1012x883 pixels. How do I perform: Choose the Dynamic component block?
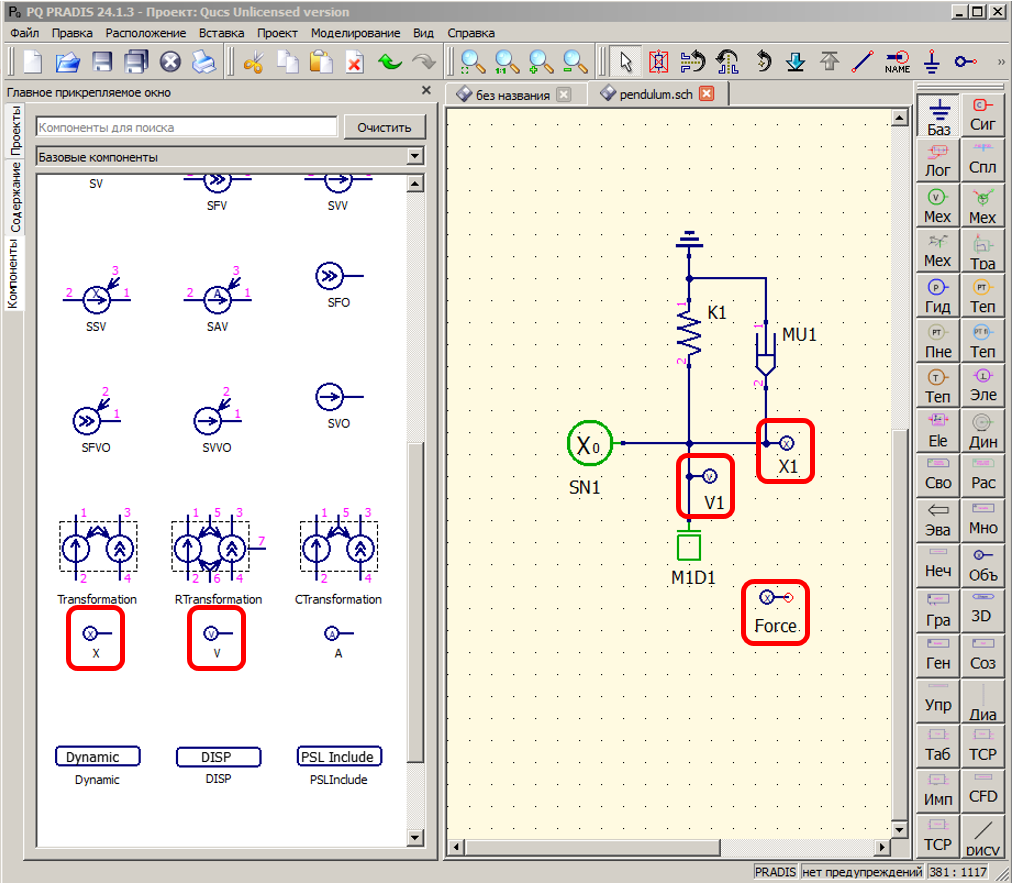click(97, 757)
